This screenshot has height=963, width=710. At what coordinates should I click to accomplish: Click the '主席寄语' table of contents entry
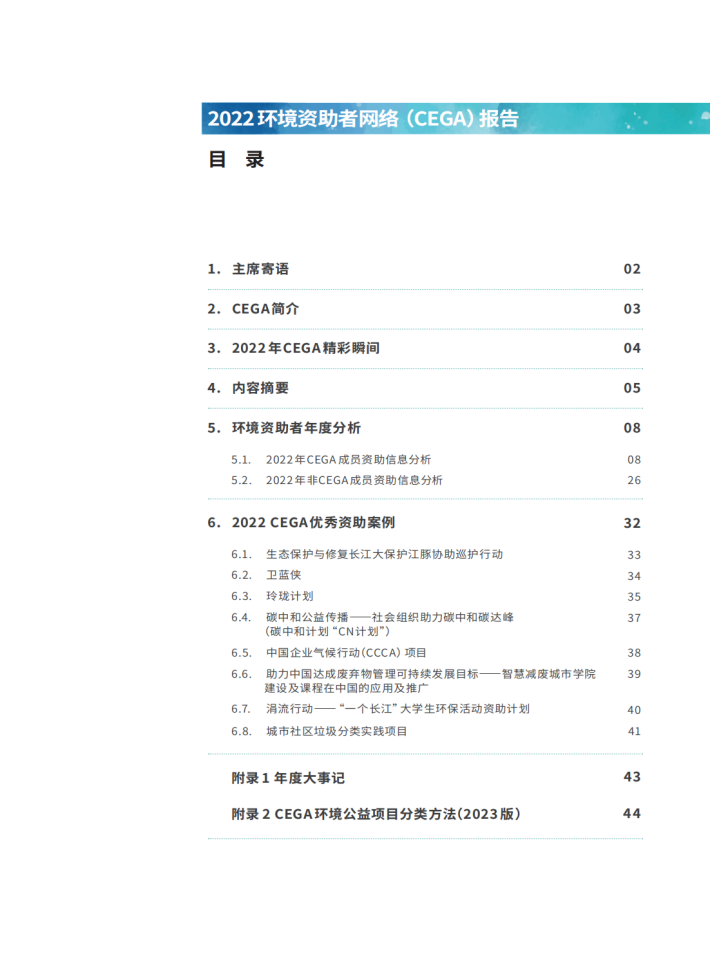pyautogui.click(x=260, y=269)
